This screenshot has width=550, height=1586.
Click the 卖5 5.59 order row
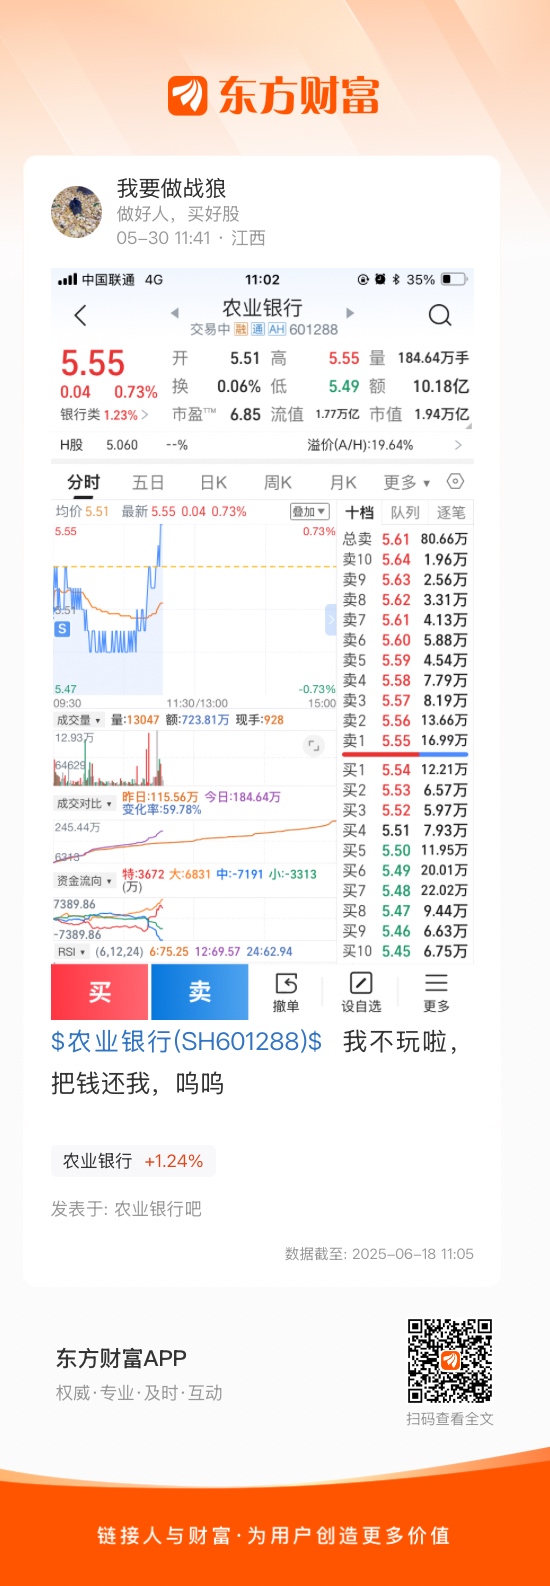click(405, 660)
